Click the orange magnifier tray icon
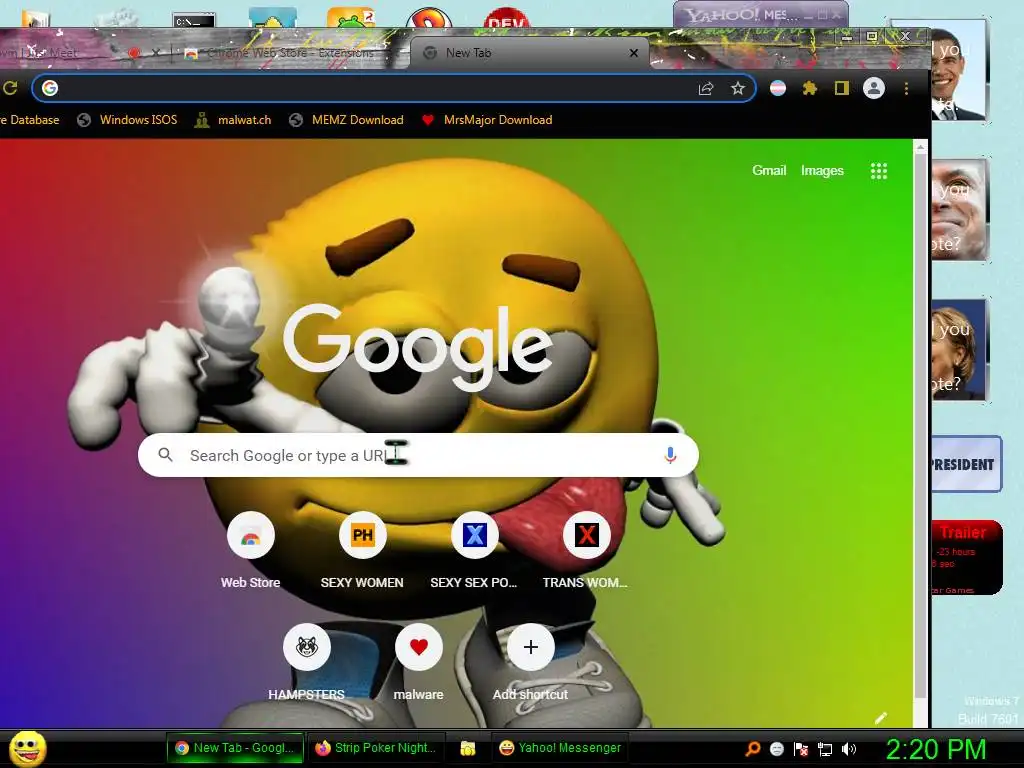Screen dimensions: 1024x768 click(752, 749)
